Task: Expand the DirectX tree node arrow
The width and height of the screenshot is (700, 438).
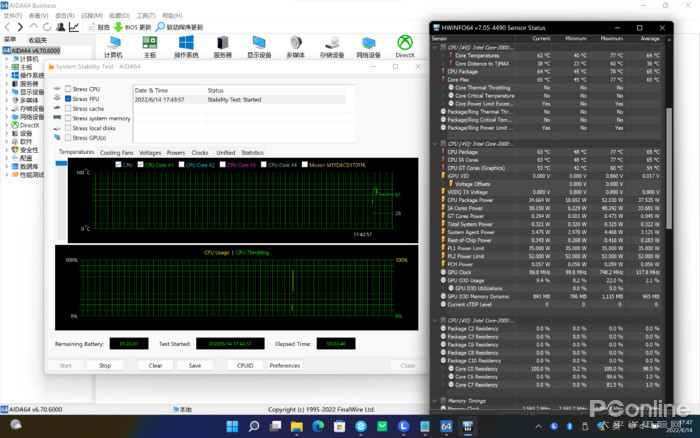Action: [x=6, y=125]
